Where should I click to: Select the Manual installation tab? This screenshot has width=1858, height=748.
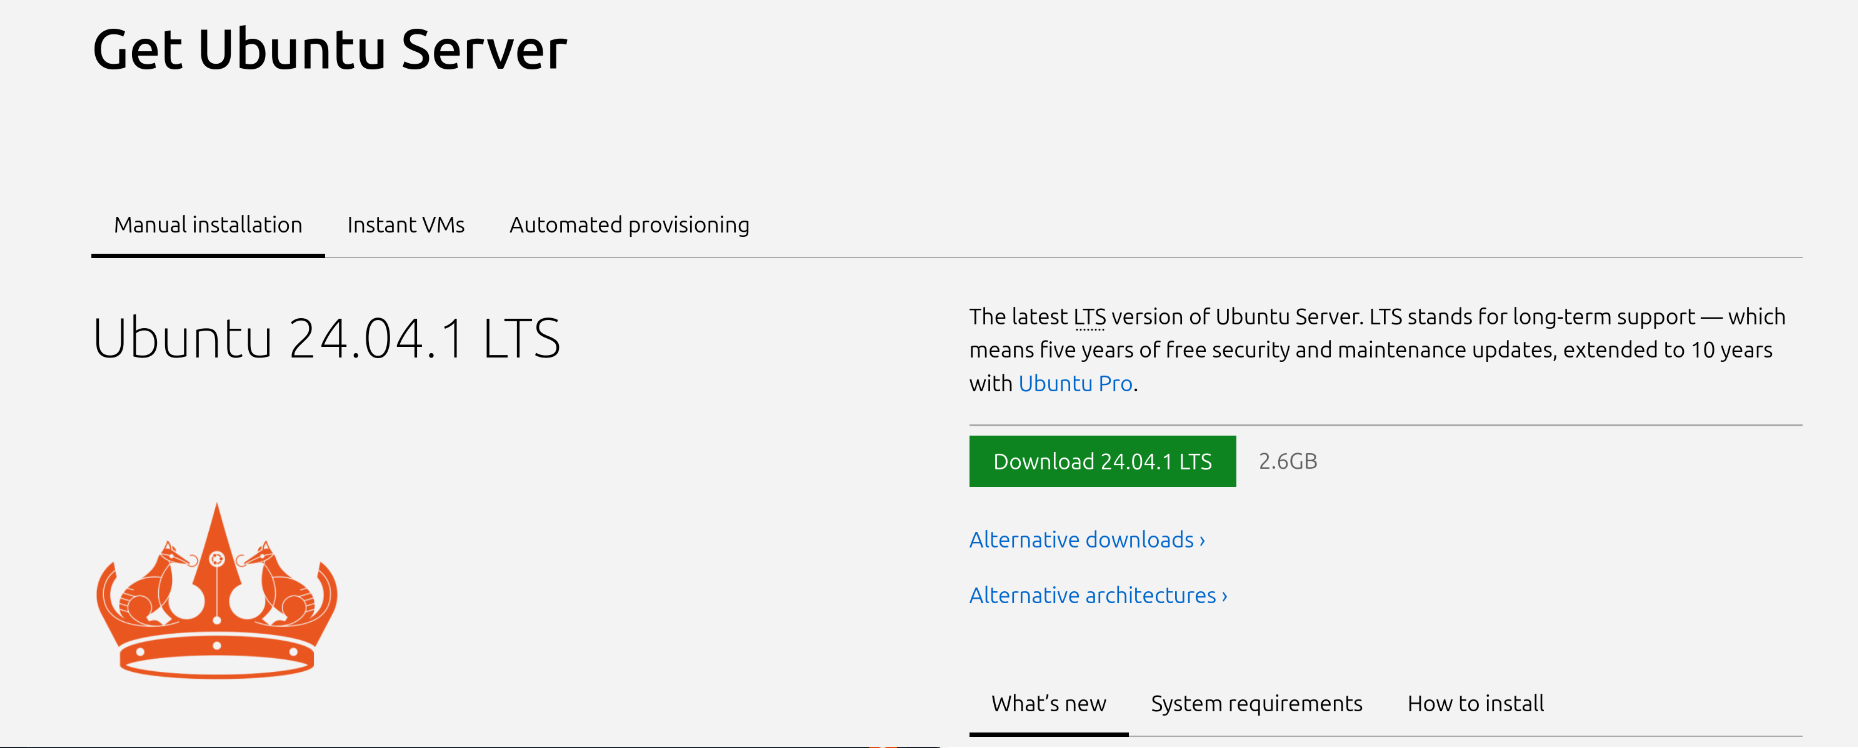coord(208,225)
